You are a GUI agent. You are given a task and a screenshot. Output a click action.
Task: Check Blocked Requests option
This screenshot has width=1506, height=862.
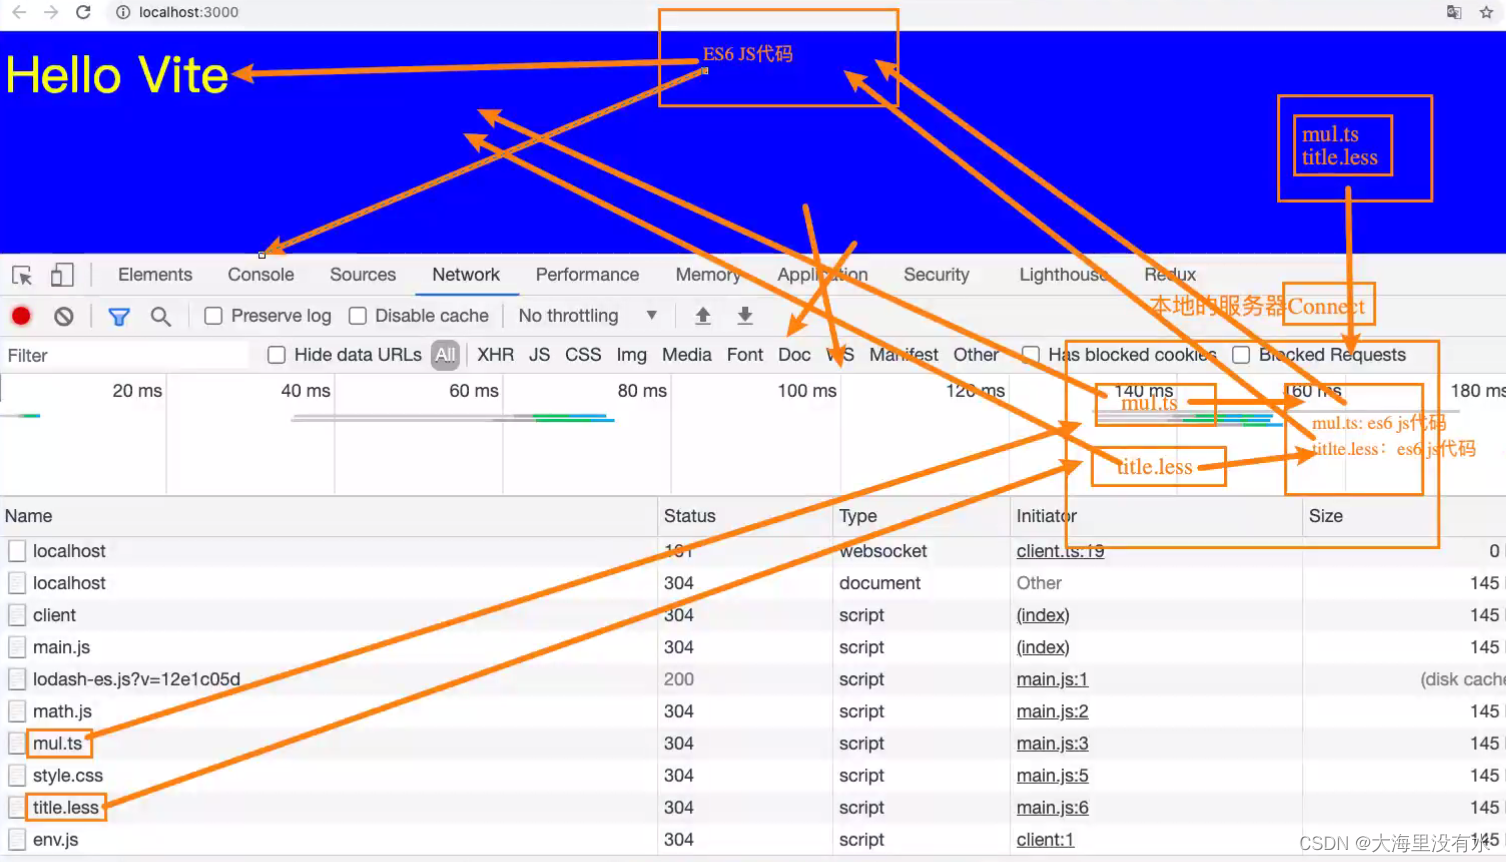[1241, 355]
